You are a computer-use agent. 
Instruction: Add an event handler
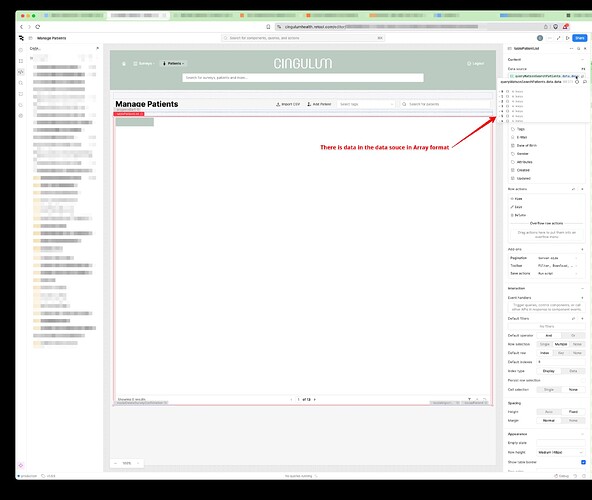click(x=583, y=298)
